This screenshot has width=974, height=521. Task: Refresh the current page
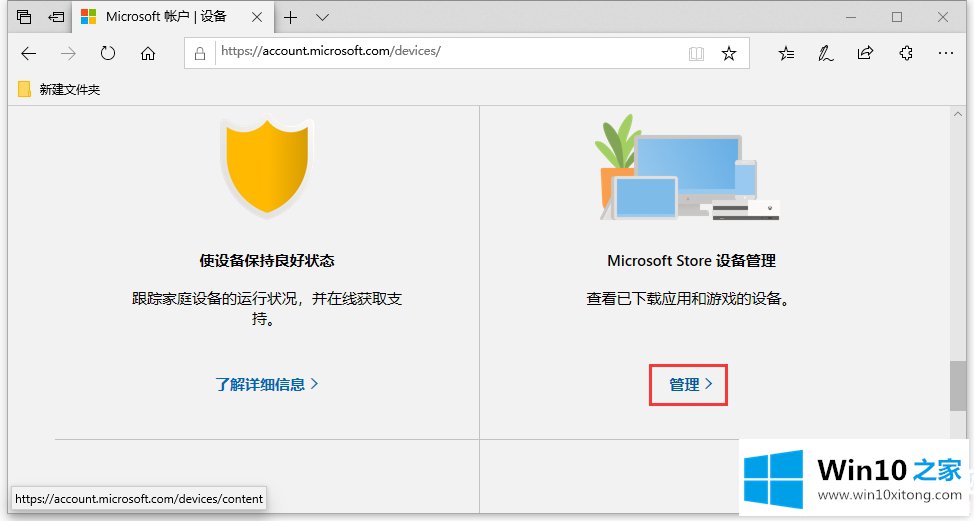tap(108, 53)
